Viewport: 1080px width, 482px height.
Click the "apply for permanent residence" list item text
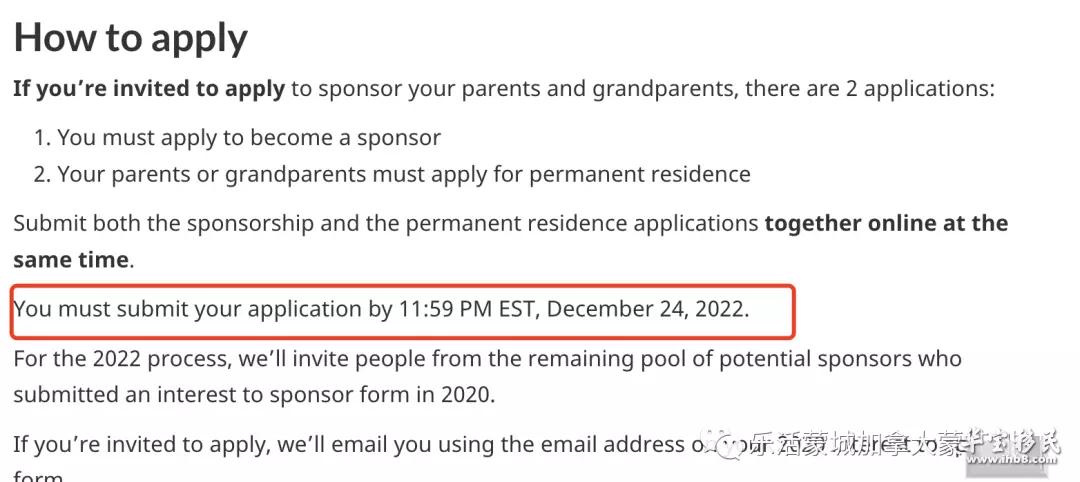[590, 174]
